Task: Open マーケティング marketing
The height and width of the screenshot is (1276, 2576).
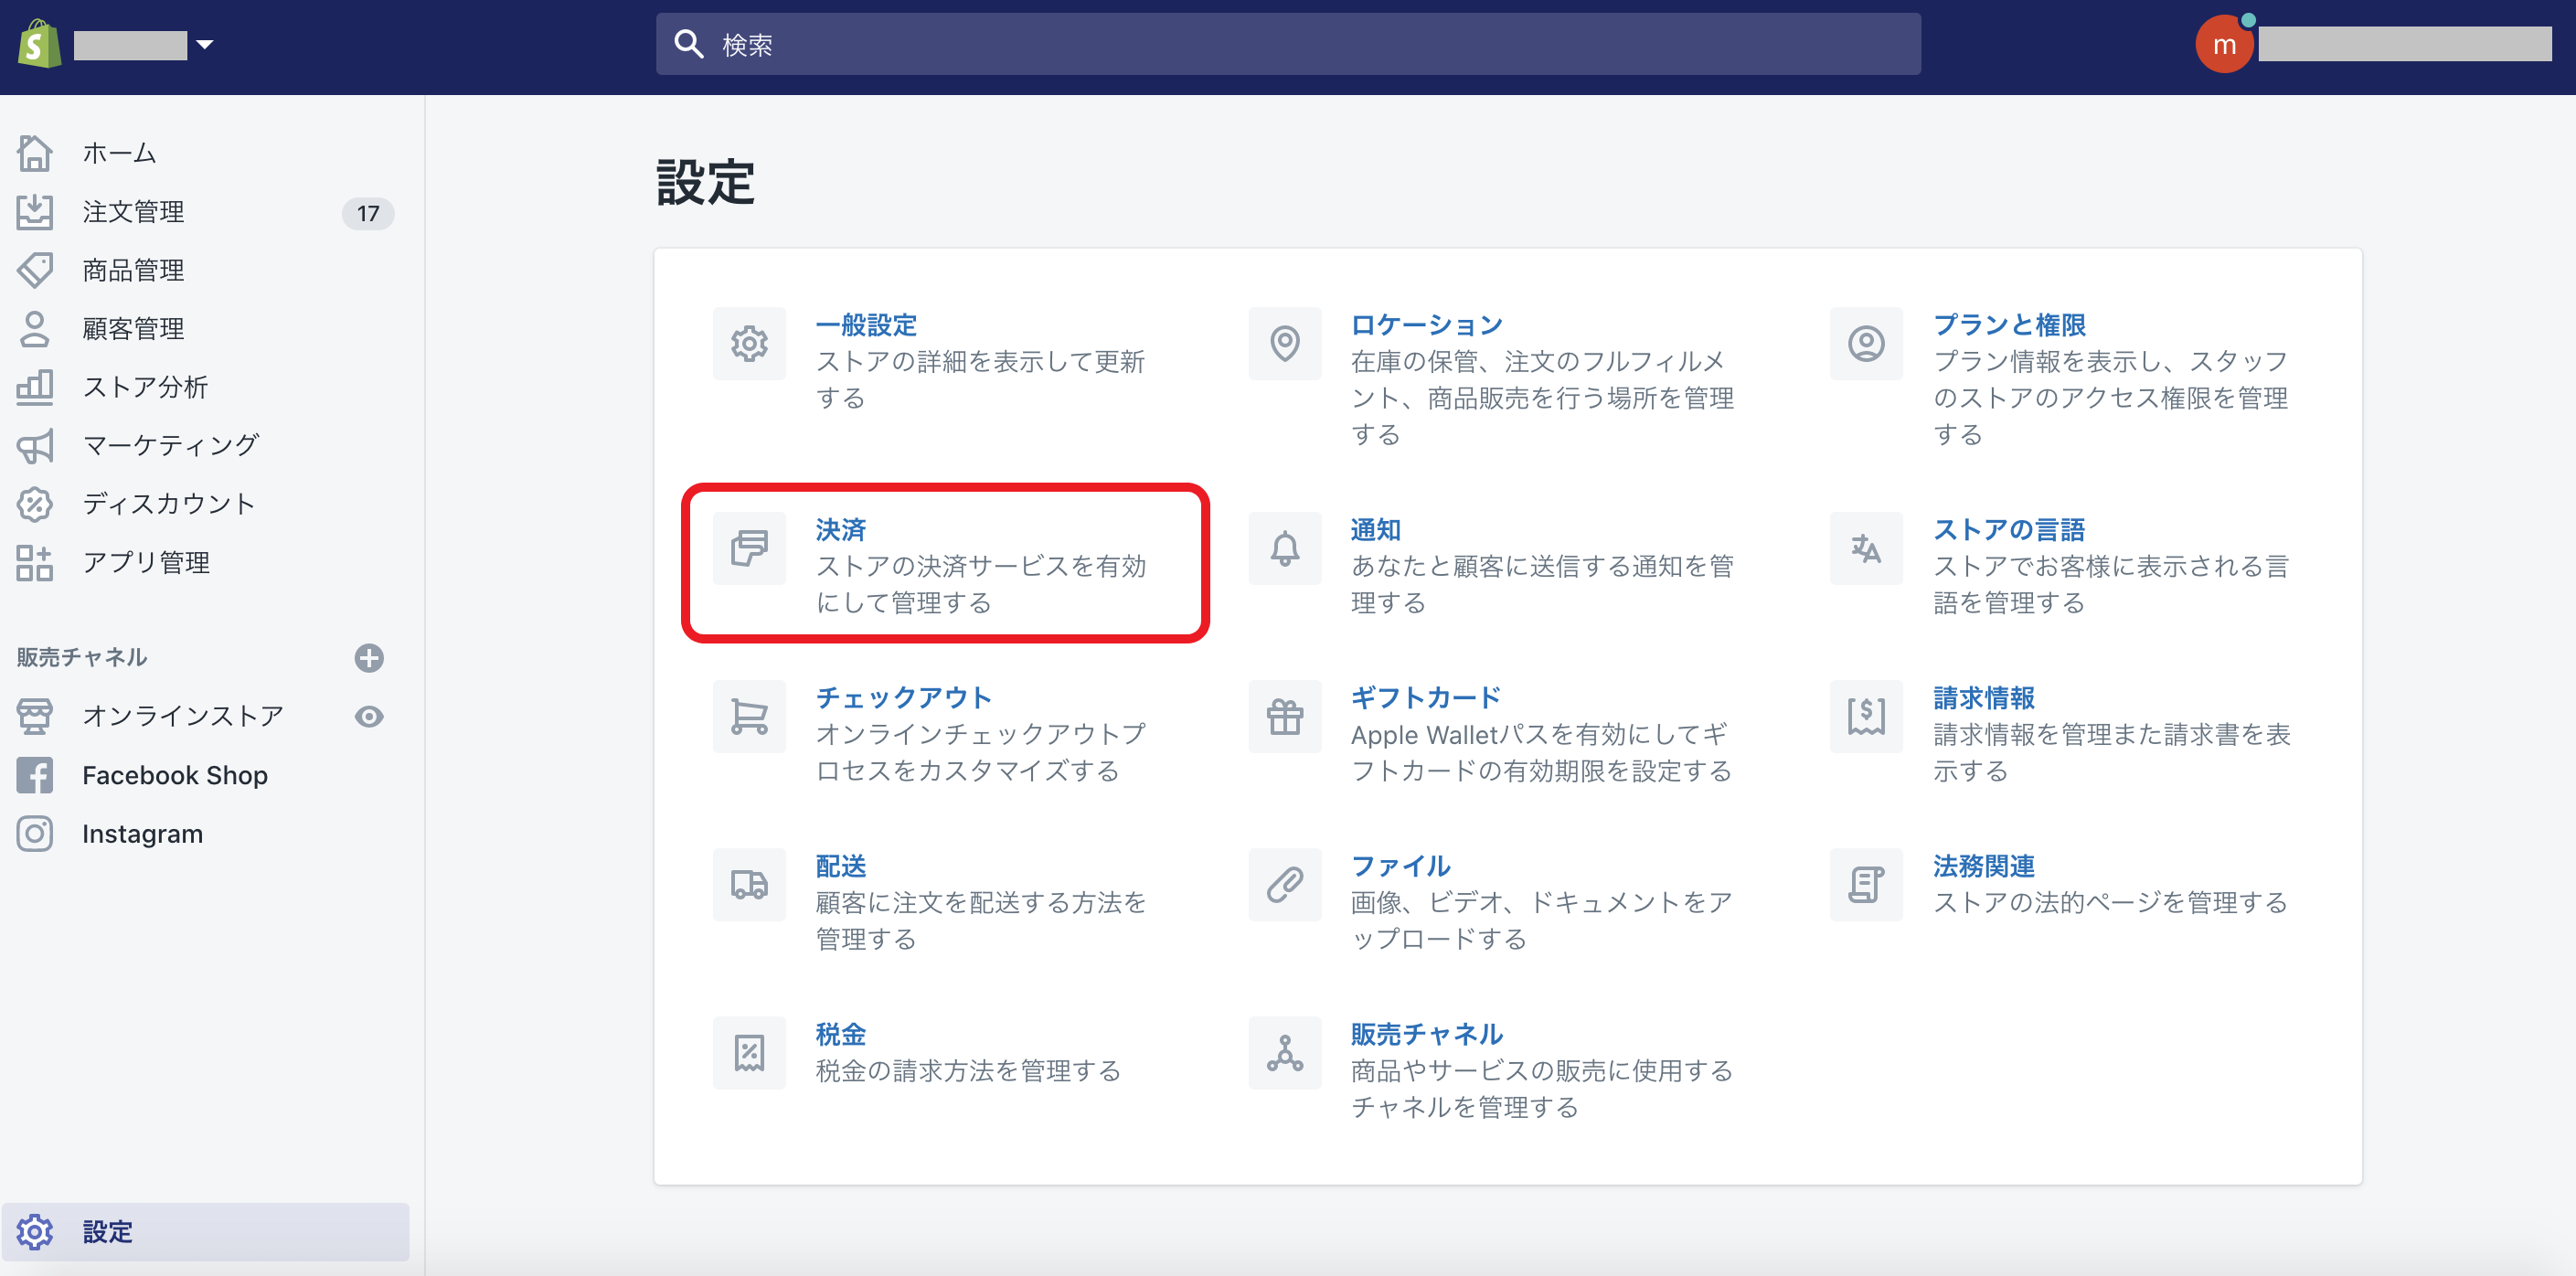Action: point(171,445)
